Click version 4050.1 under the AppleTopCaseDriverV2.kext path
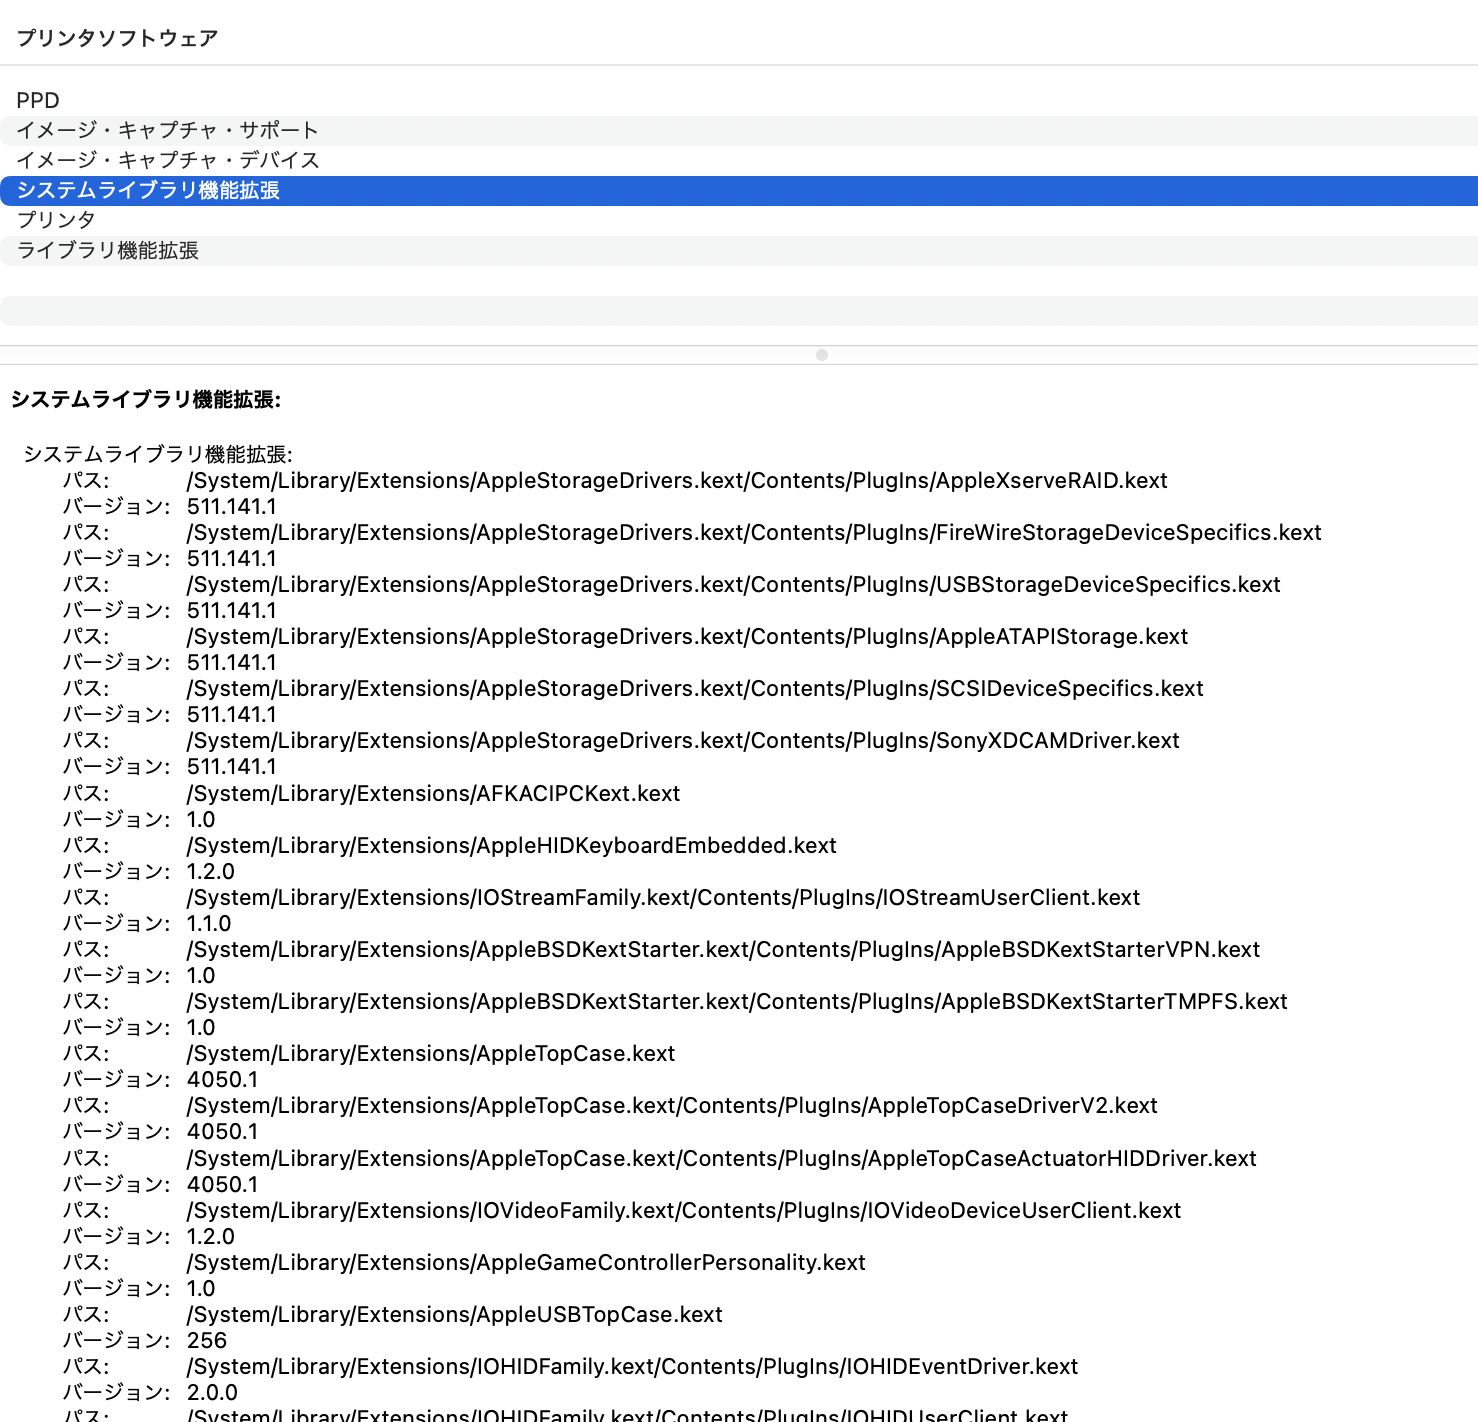Image resolution: width=1478 pixels, height=1422 pixels. click(x=223, y=1132)
